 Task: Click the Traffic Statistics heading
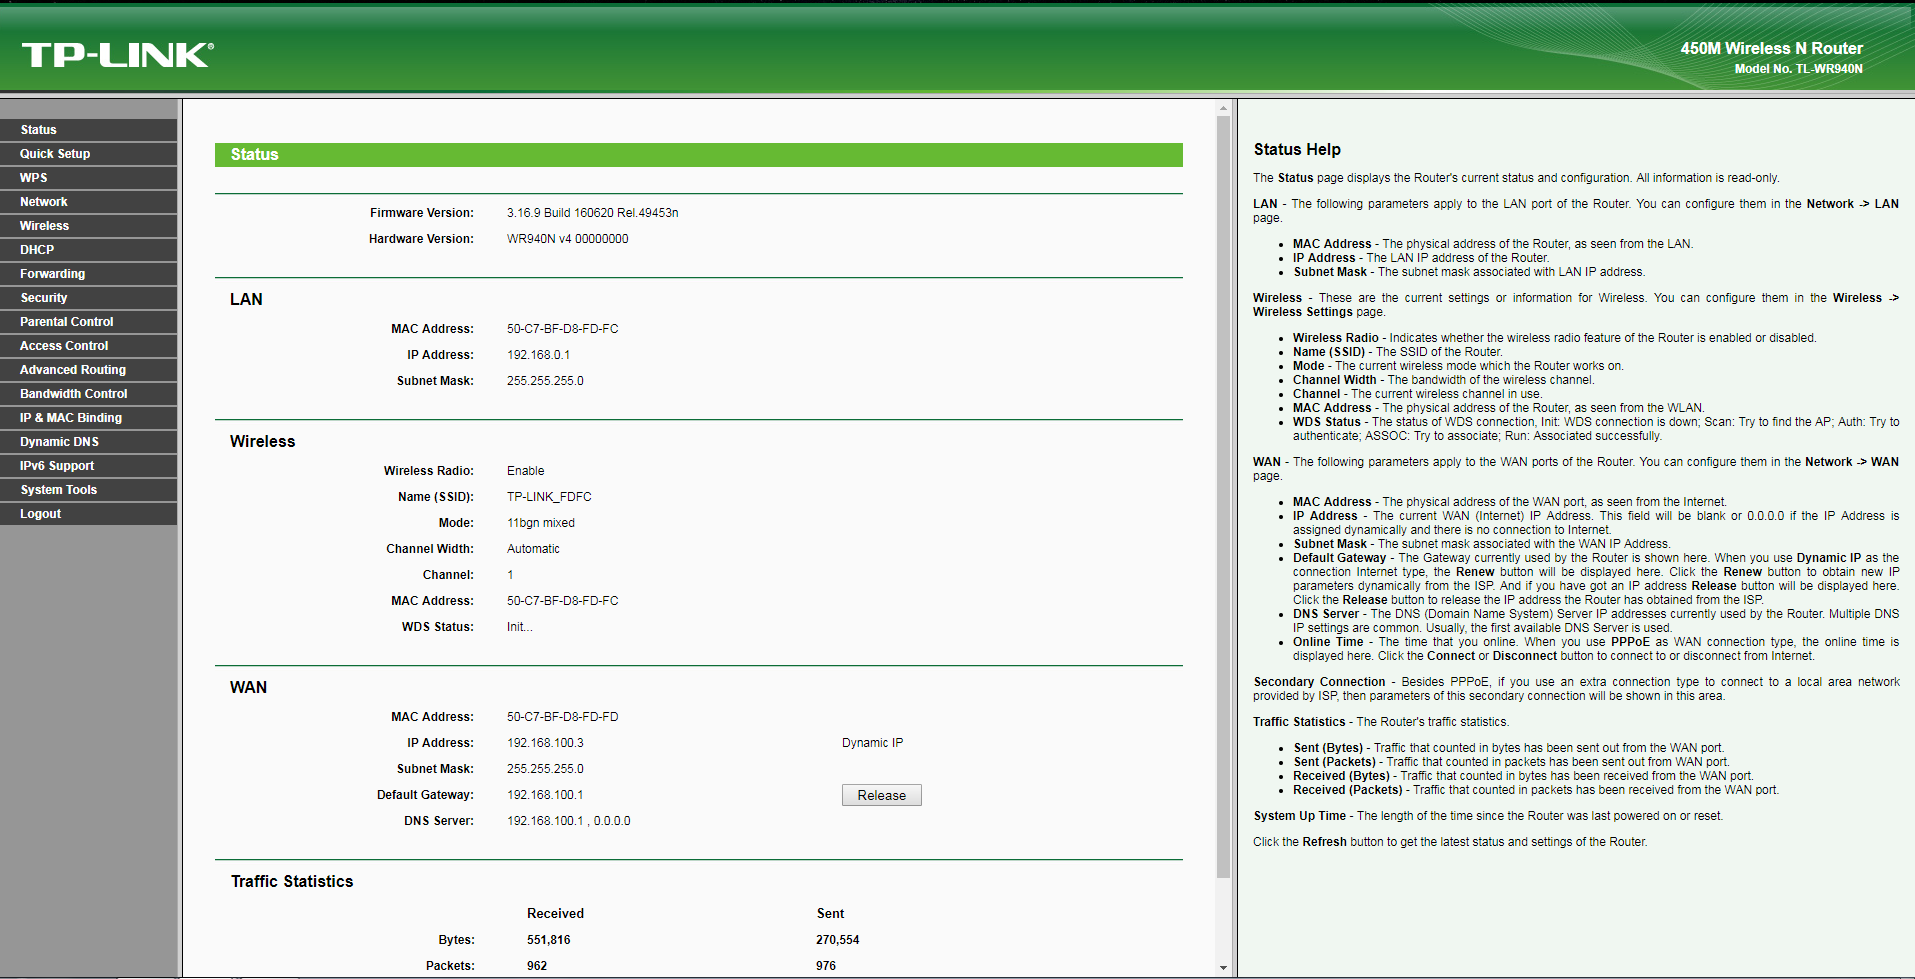point(292,882)
